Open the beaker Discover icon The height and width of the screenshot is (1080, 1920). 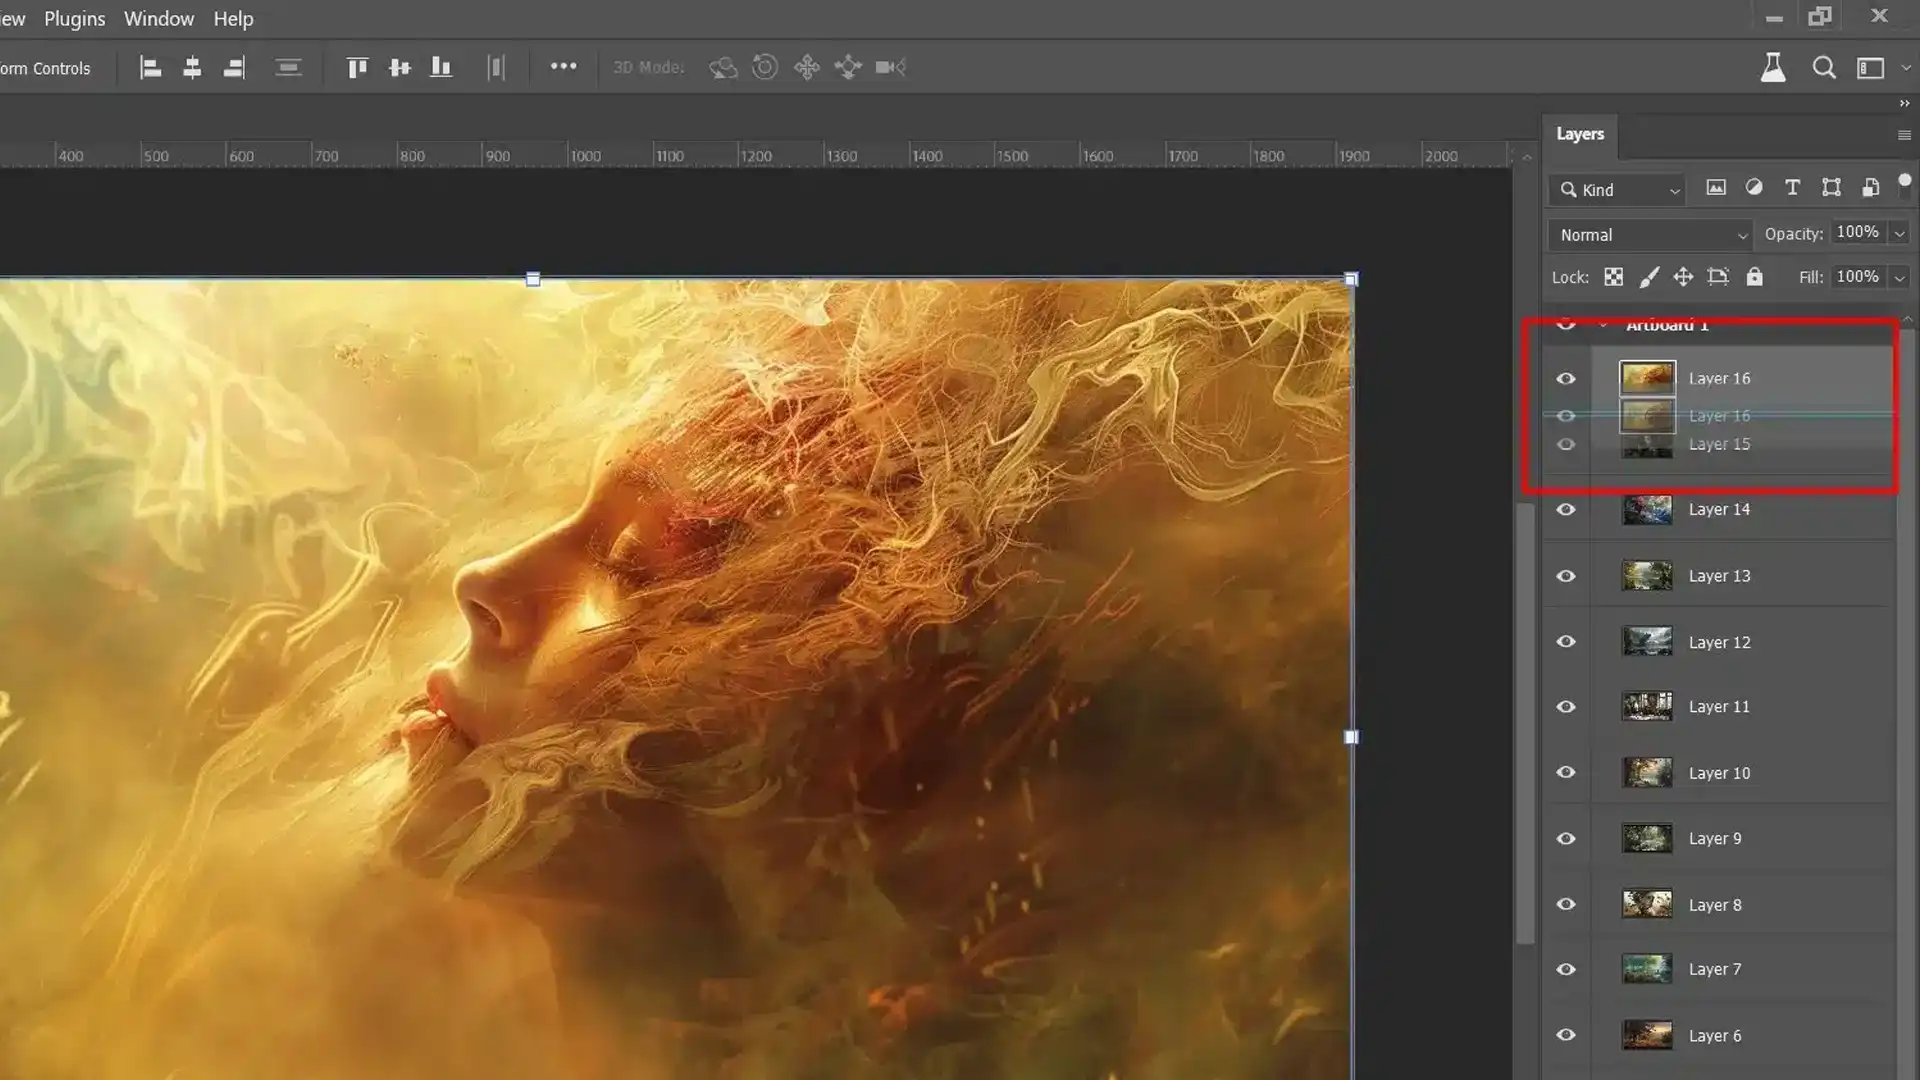[x=1773, y=67]
